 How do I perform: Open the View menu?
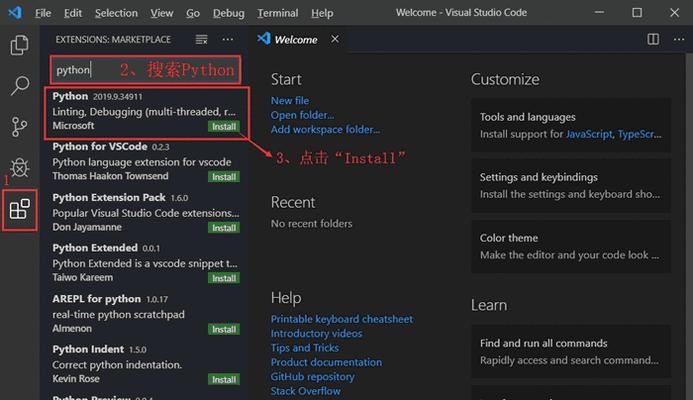click(161, 13)
